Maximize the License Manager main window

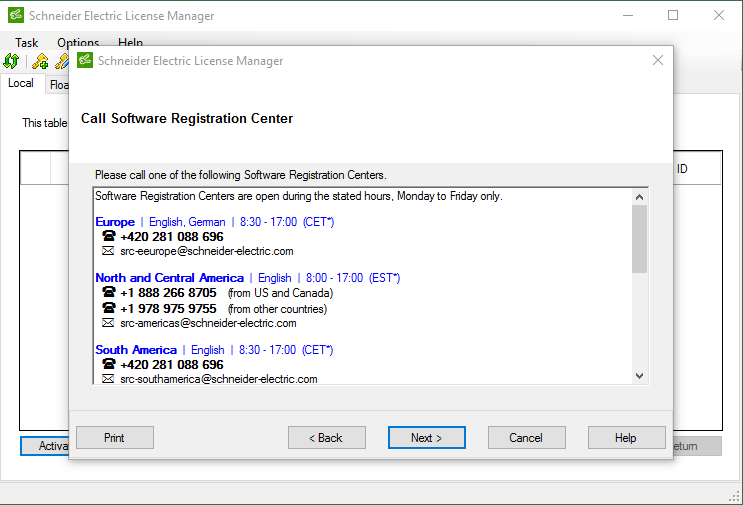[672, 15]
